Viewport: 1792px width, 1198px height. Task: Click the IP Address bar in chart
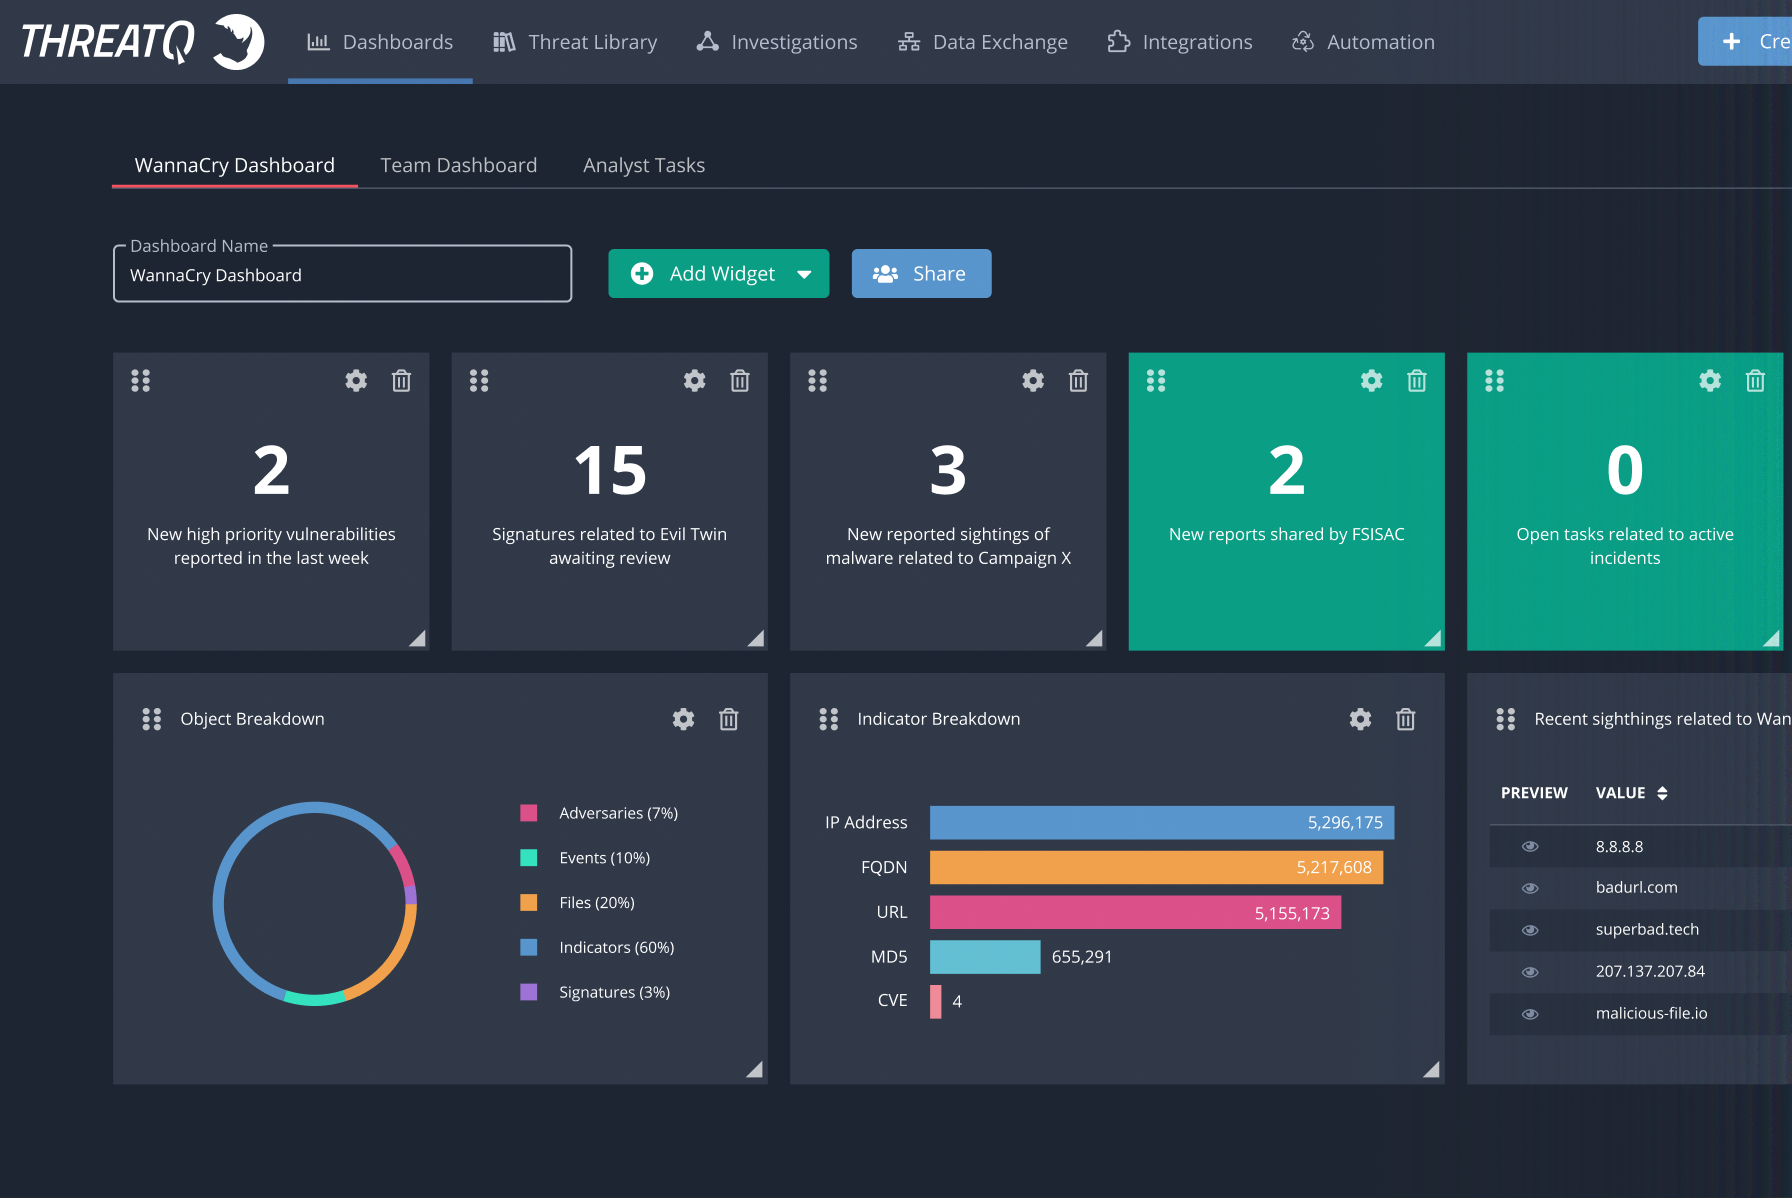coord(1162,823)
